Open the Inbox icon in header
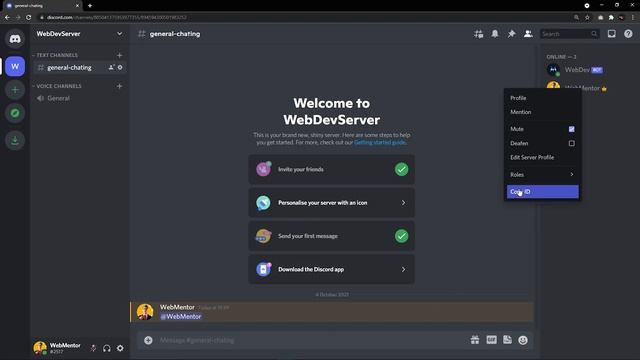Screen dimensions: 640x360 [x=611, y=34]
